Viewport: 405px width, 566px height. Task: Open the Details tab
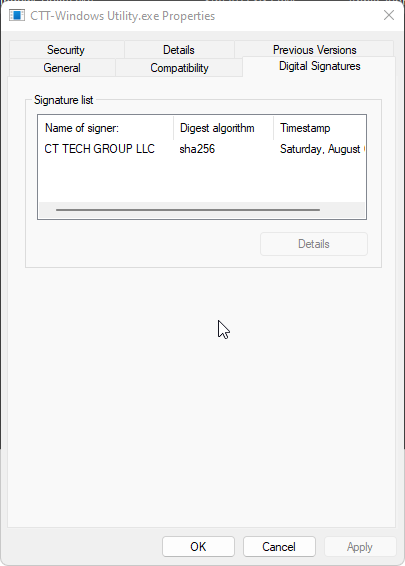coord(179,50)
